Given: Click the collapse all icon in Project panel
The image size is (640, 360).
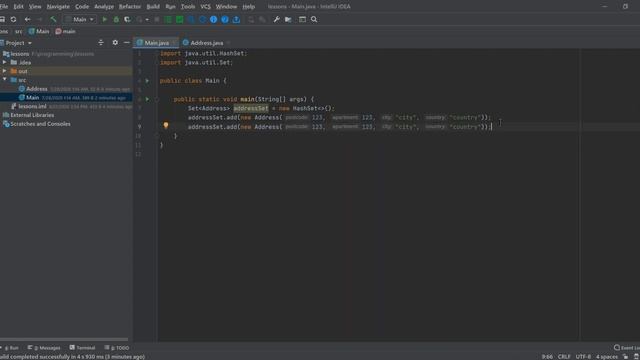Looking at the screenshot, I should tap(101, 42).
